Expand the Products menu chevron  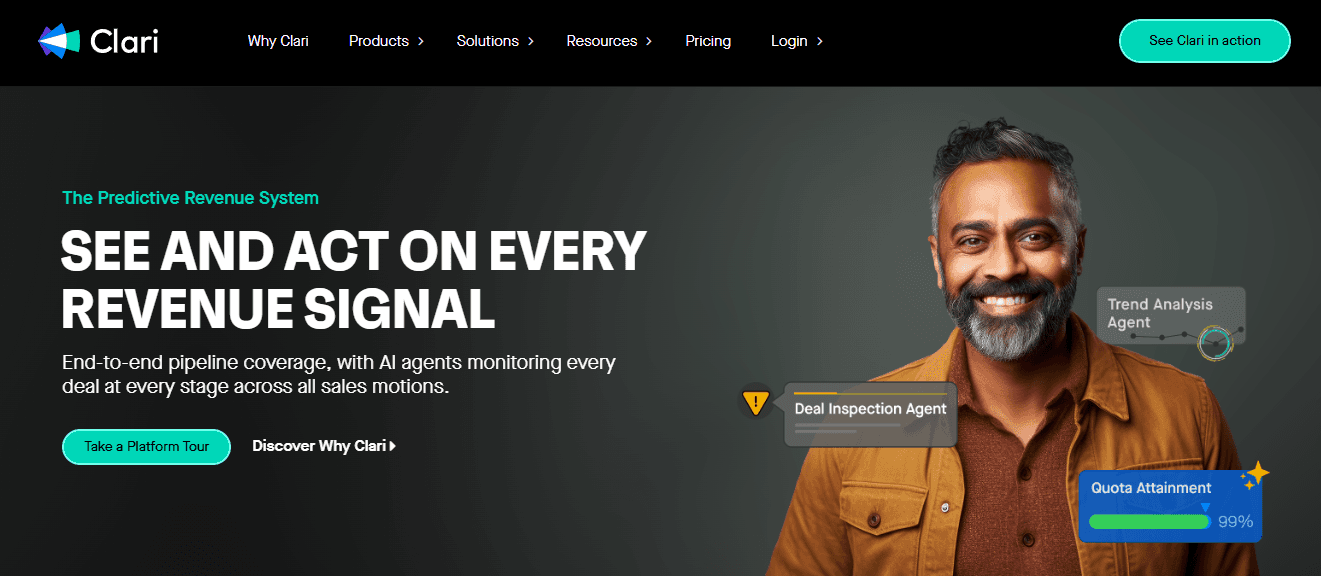point(421,41)
